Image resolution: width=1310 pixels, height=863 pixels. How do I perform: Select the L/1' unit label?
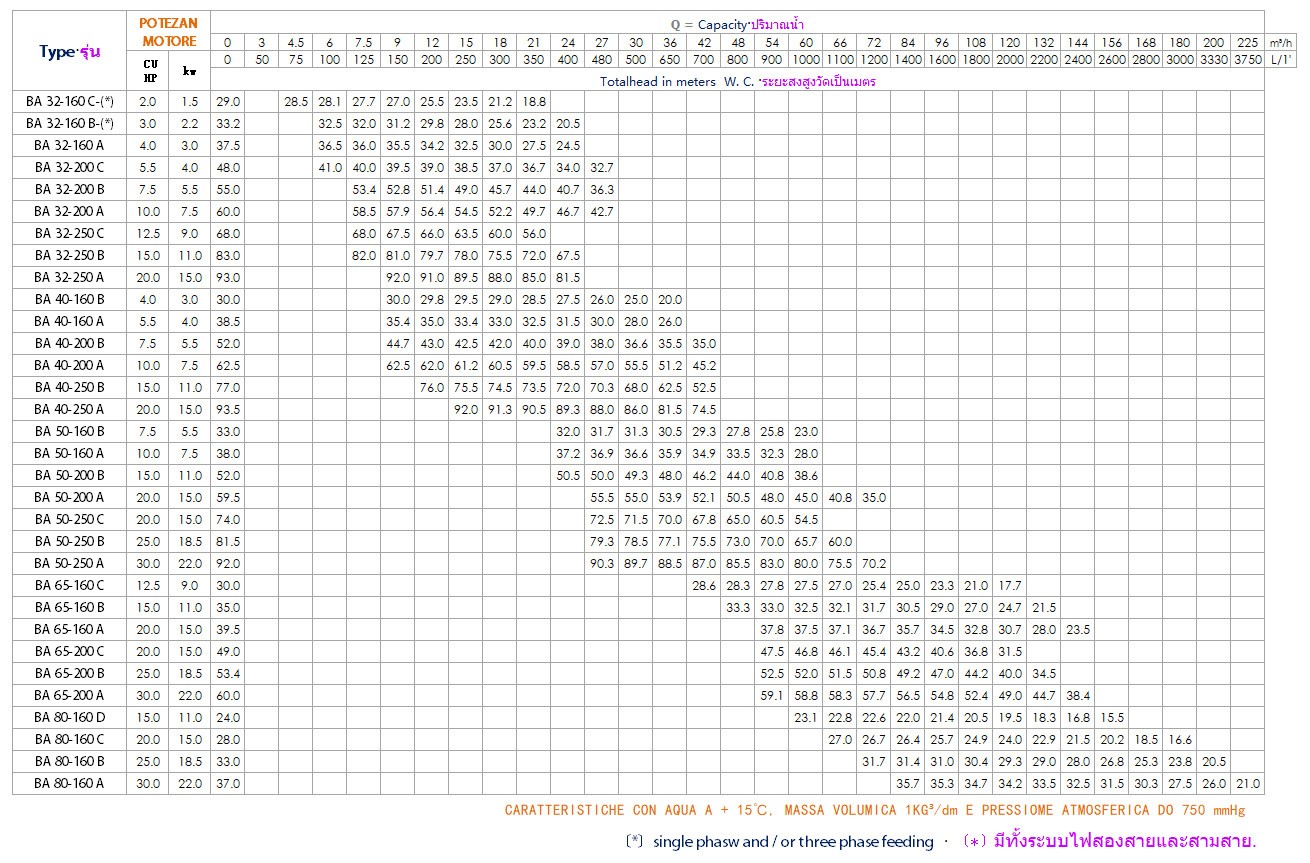(1279, 60)
